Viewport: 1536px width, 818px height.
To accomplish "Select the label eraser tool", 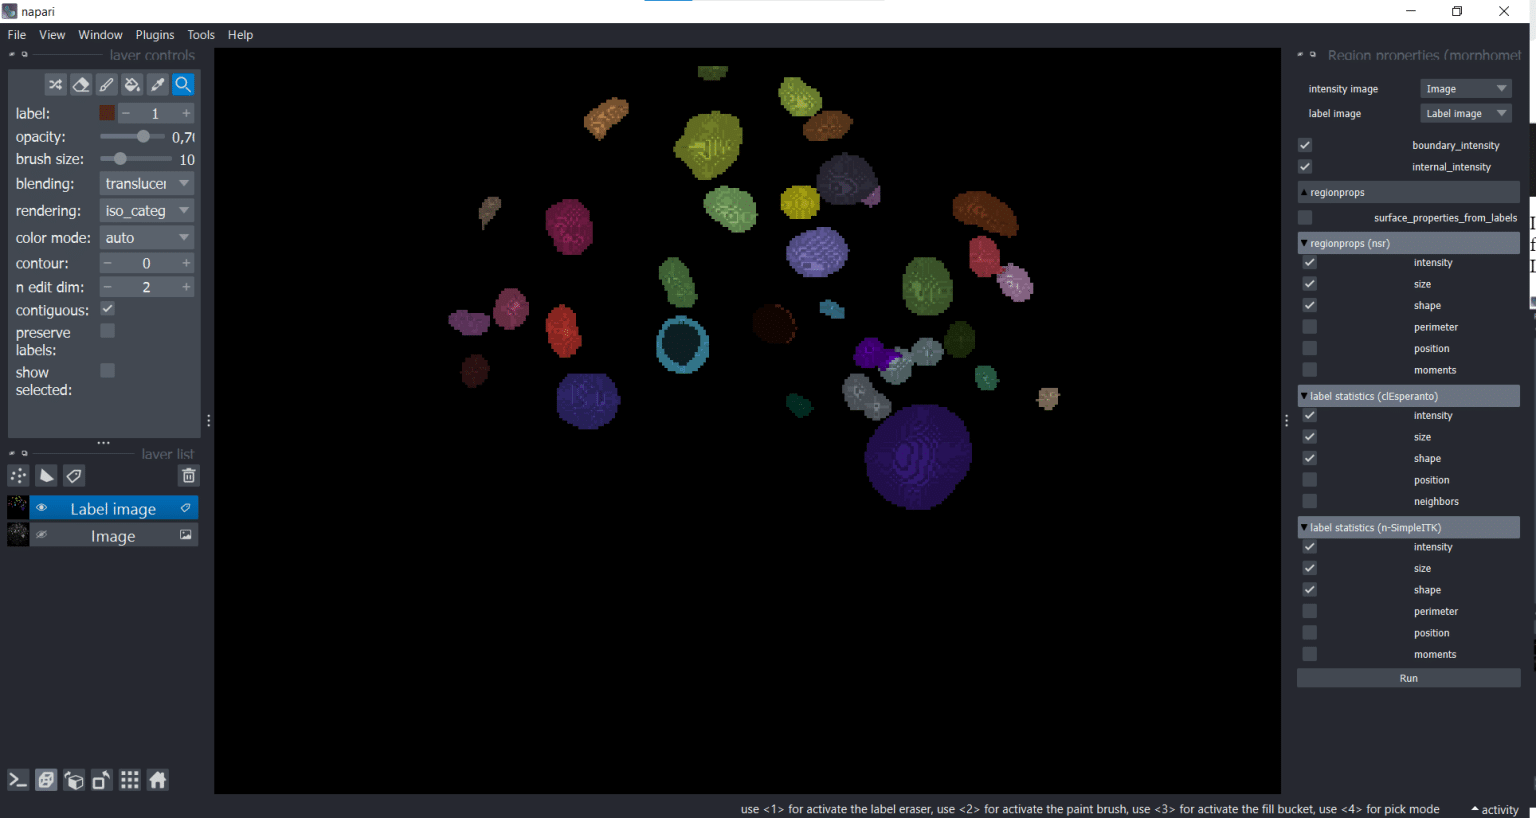I will (x=81, y=85).
